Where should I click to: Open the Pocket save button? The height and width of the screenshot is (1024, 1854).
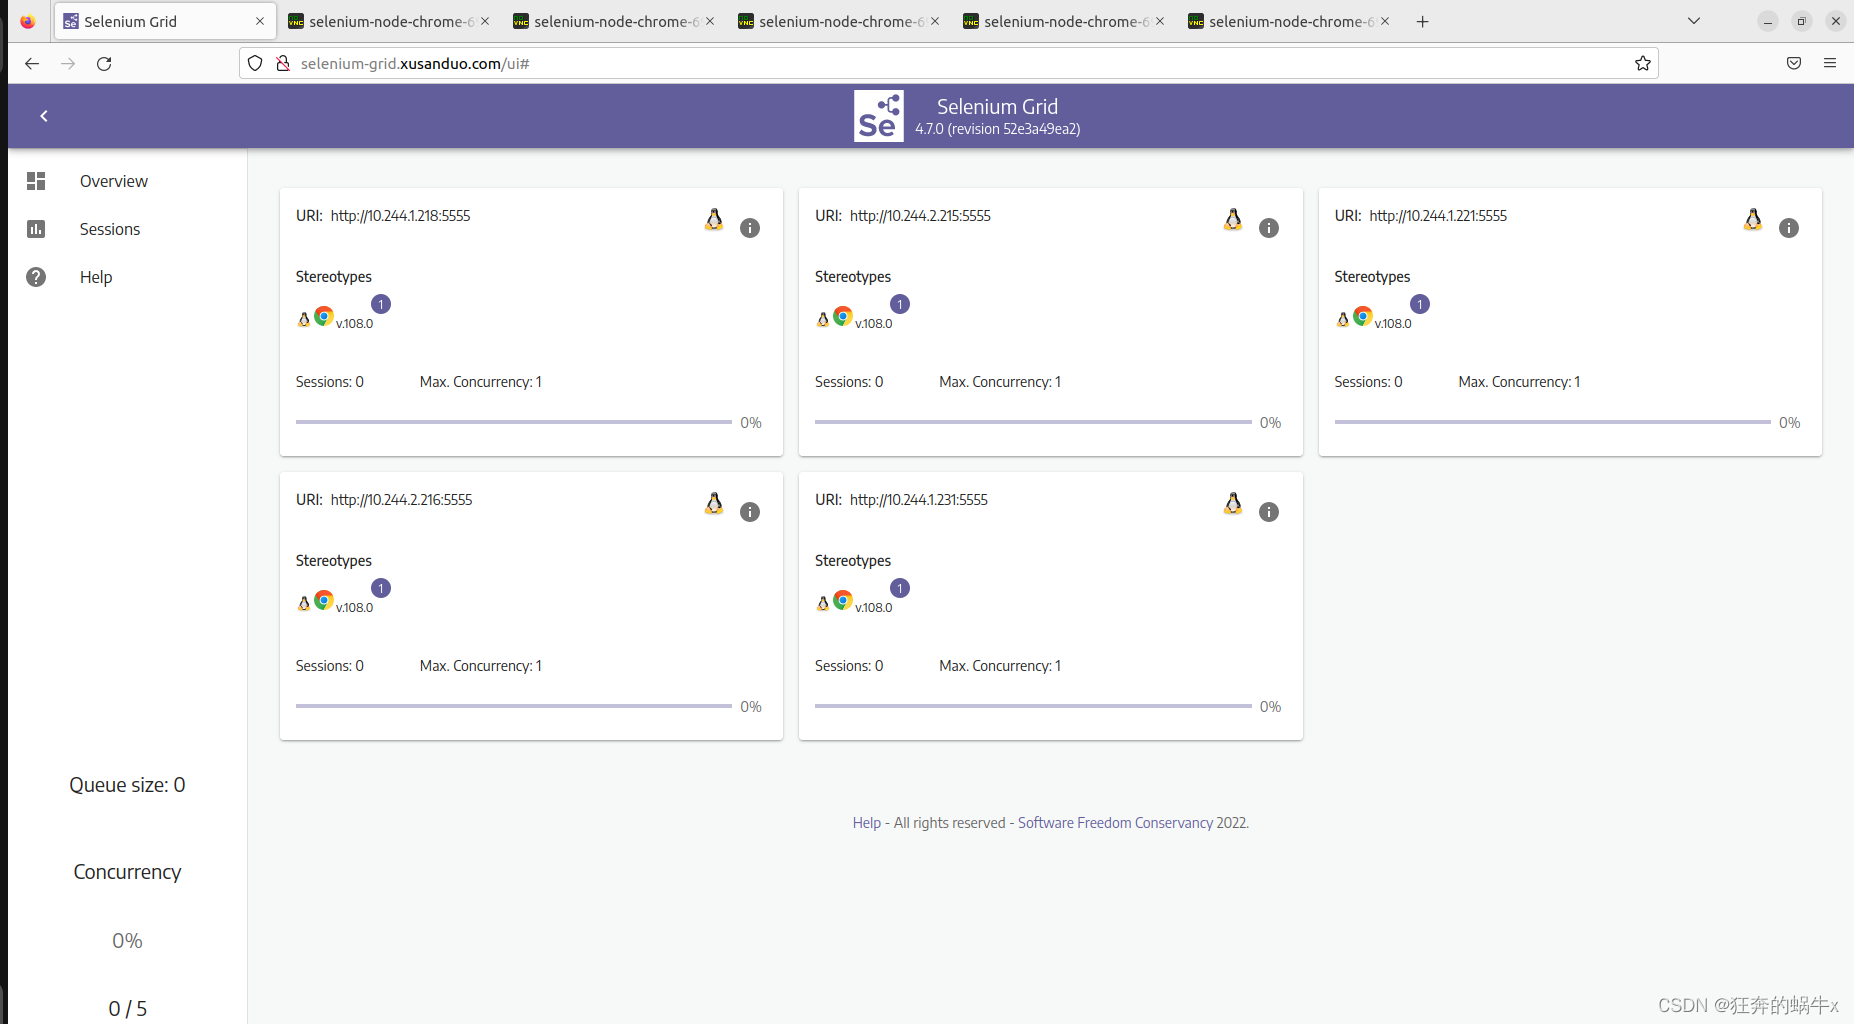click(x=1794, y=63)
